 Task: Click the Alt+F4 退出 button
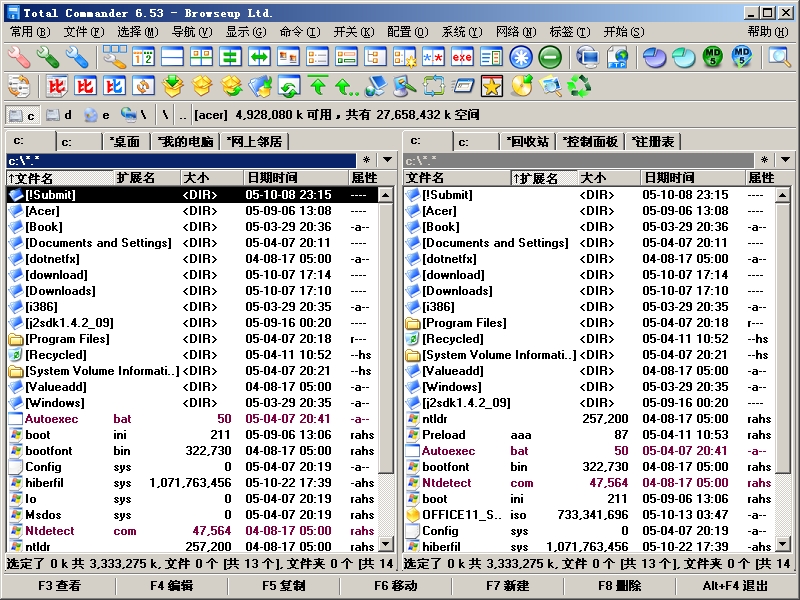[x=735, y=586]
